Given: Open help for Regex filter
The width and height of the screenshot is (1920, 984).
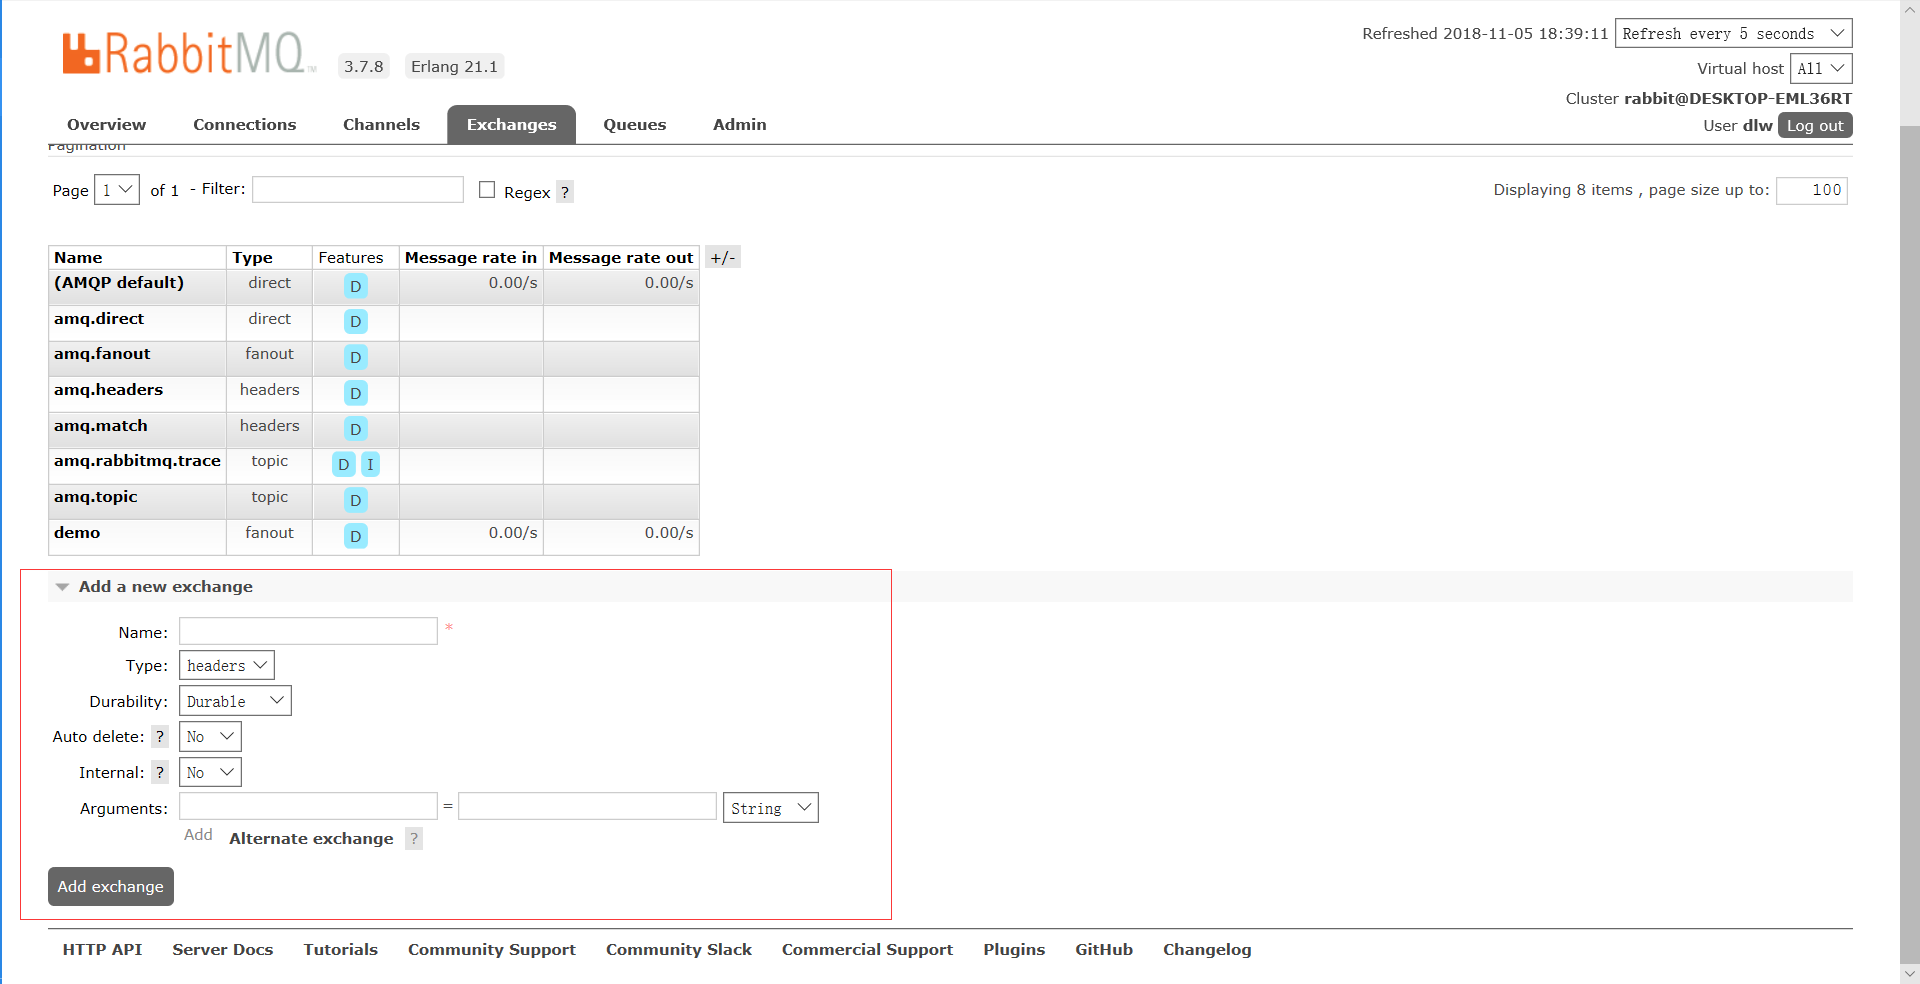Looking at the screenshot, I should 565,192.
